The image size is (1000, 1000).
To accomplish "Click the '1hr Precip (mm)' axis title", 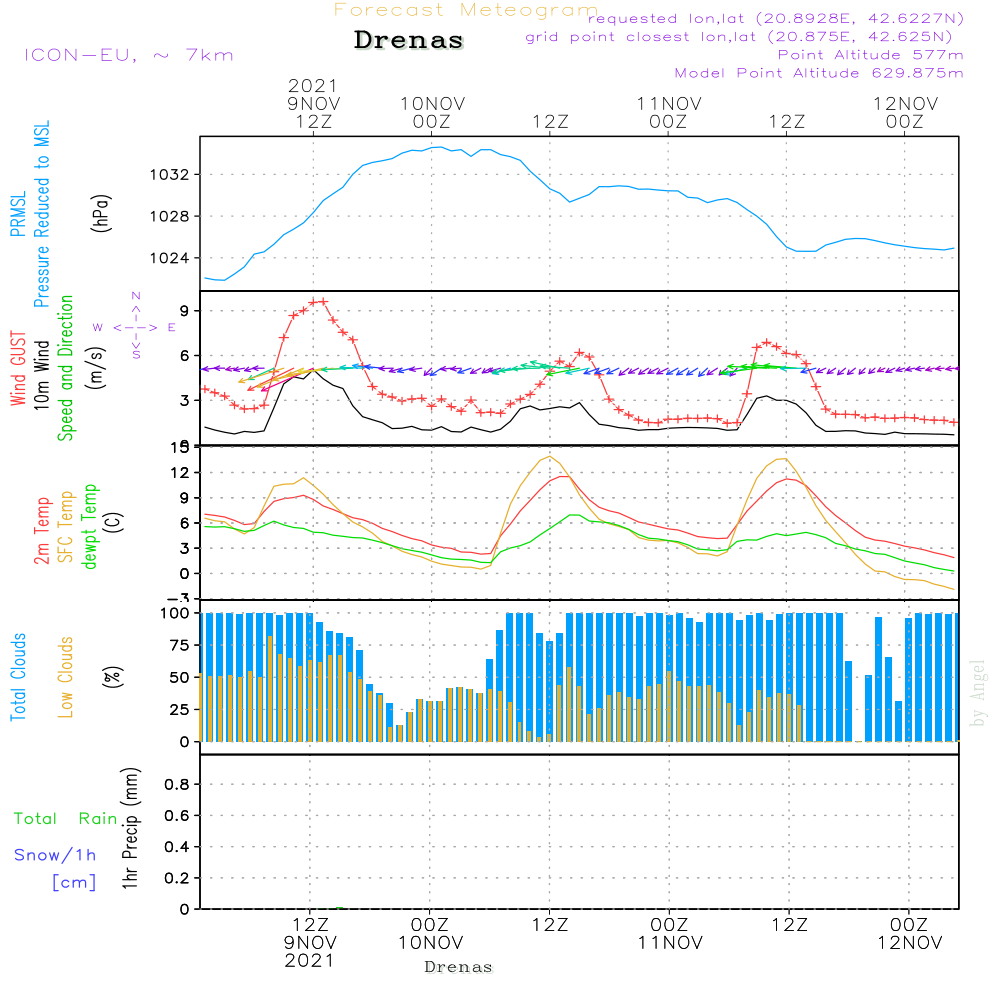I will coord(130,828).
